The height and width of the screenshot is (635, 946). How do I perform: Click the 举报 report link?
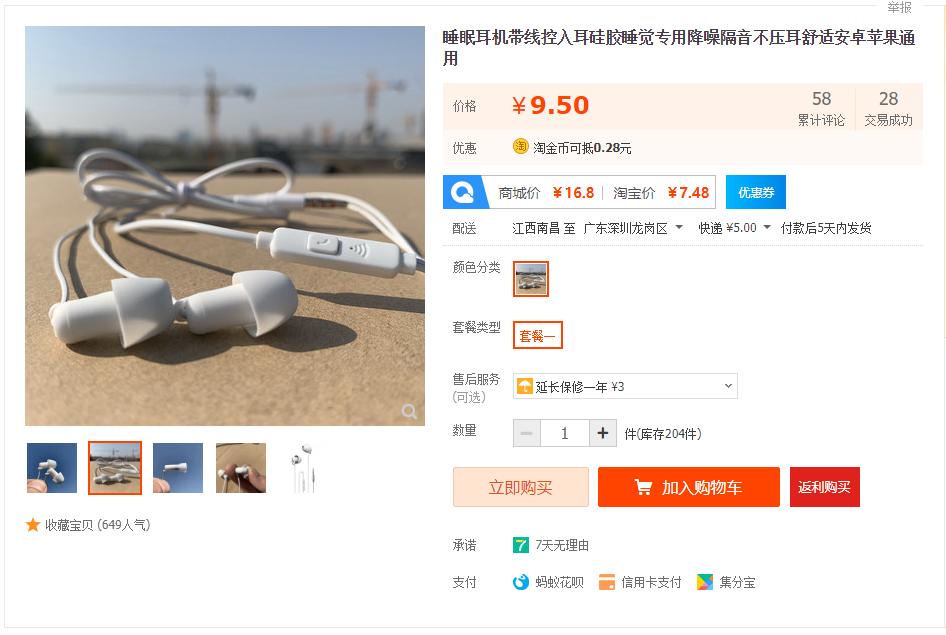[x=899, y=7]
